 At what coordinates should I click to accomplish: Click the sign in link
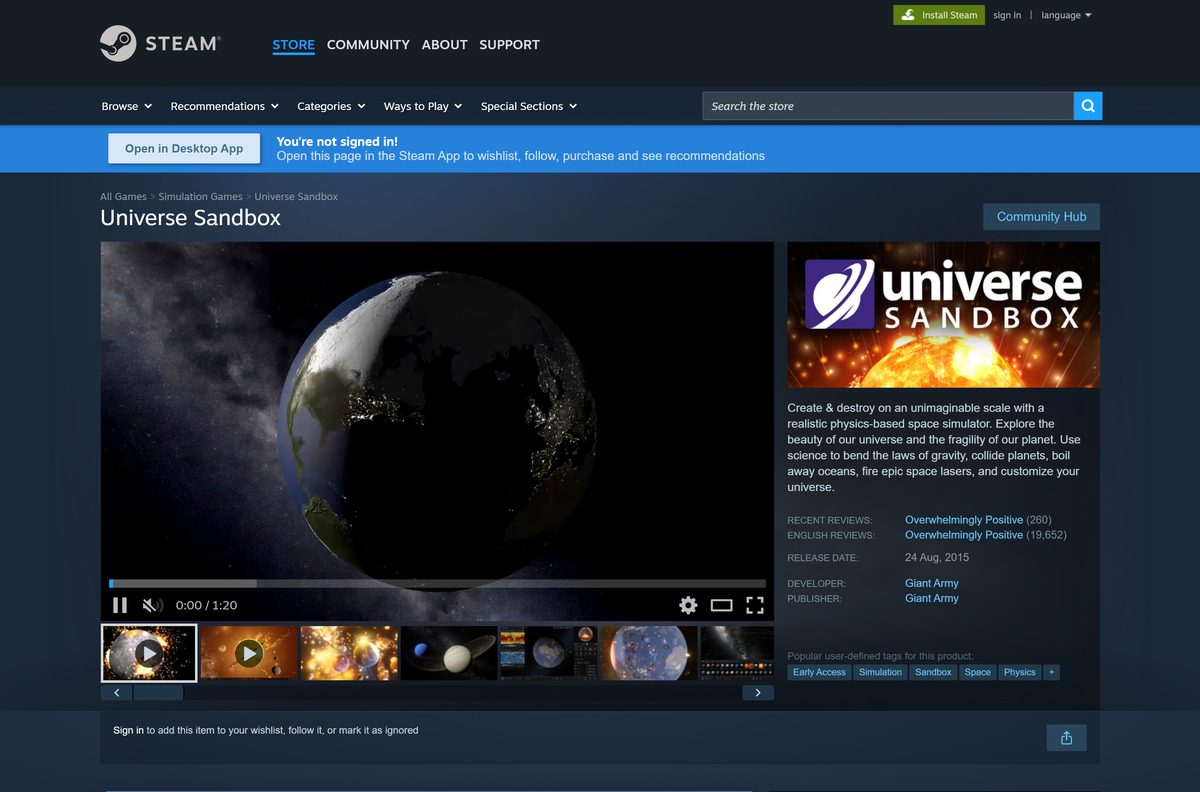pos(1007,15)
